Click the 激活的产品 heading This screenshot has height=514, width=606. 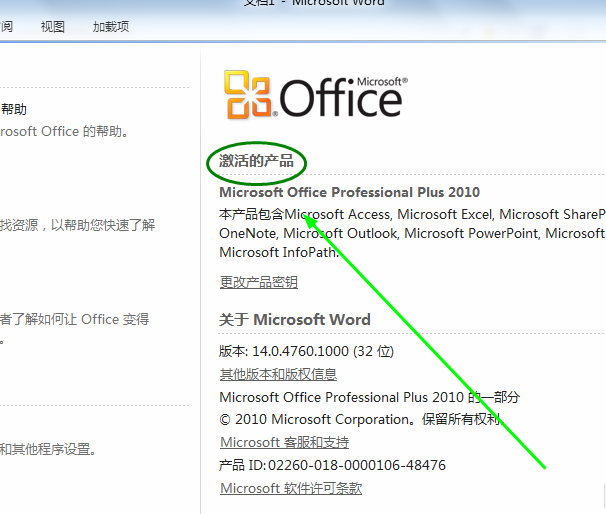[x=256, y=161]
